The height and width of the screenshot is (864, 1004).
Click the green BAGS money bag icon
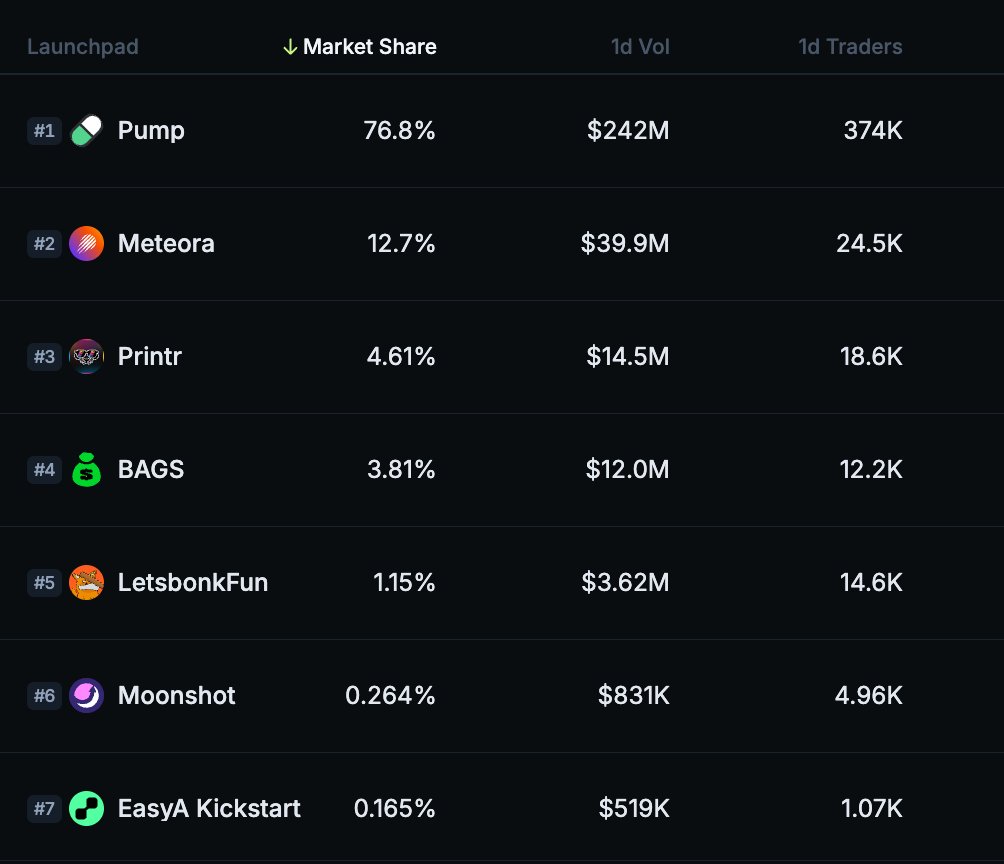[x=87, y=470]
